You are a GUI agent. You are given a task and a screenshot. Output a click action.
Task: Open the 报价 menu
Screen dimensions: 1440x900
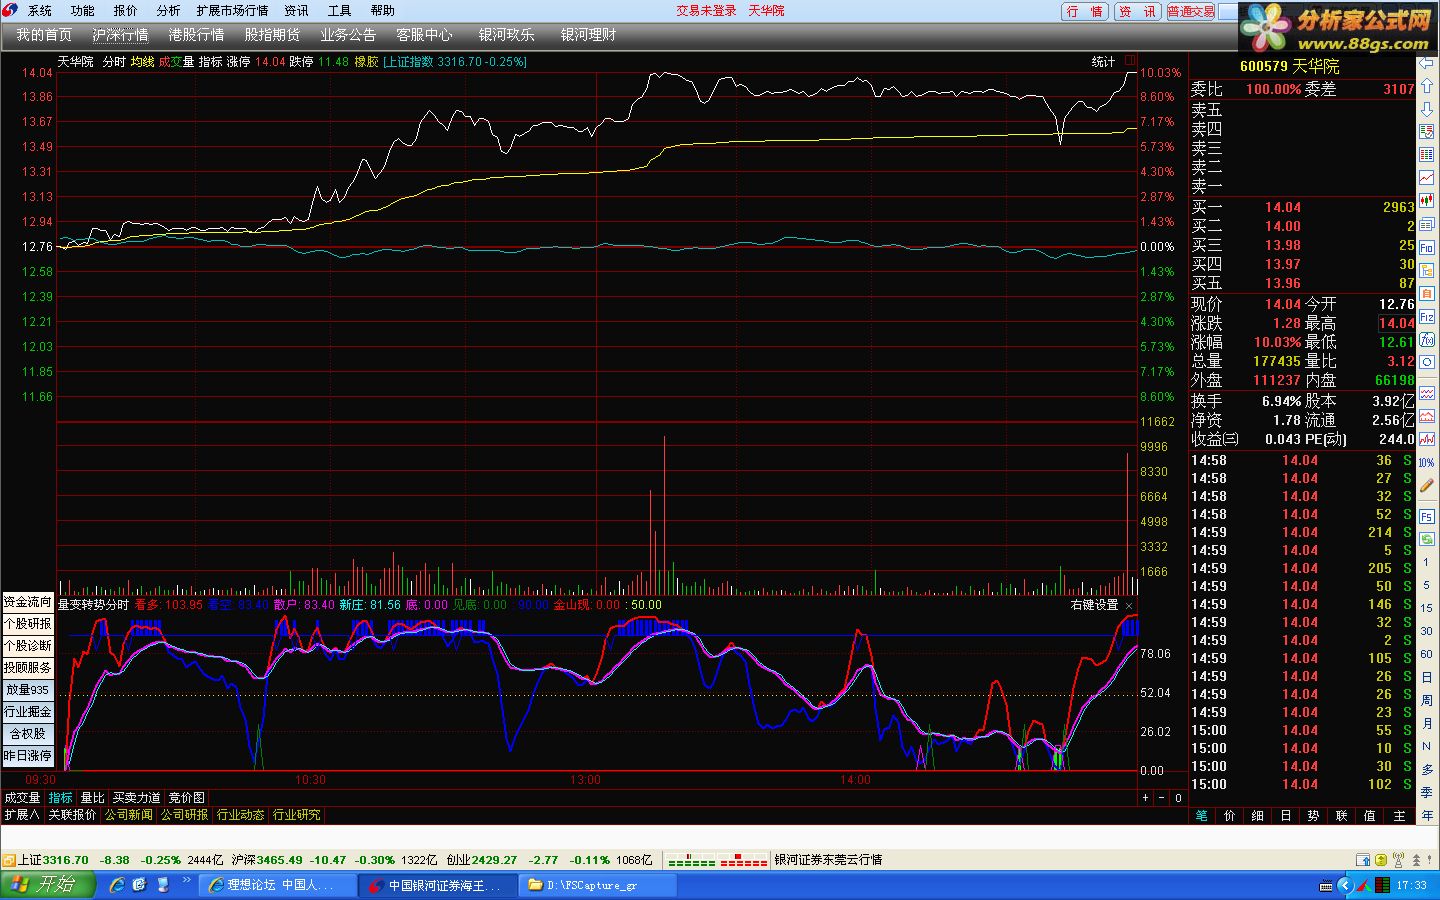[125, 11]
